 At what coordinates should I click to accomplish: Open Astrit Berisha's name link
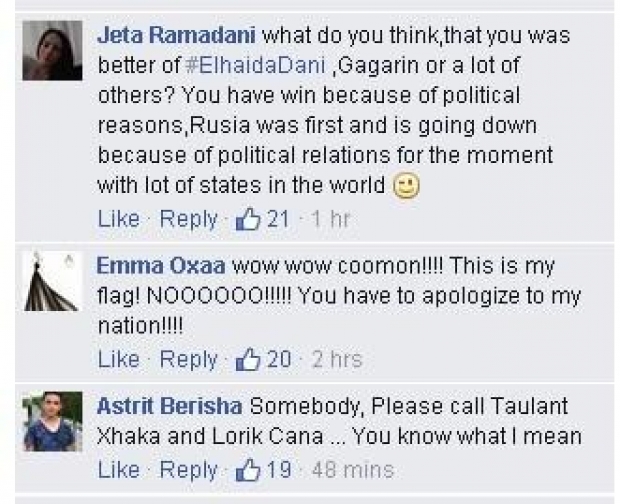pos(169,407)
